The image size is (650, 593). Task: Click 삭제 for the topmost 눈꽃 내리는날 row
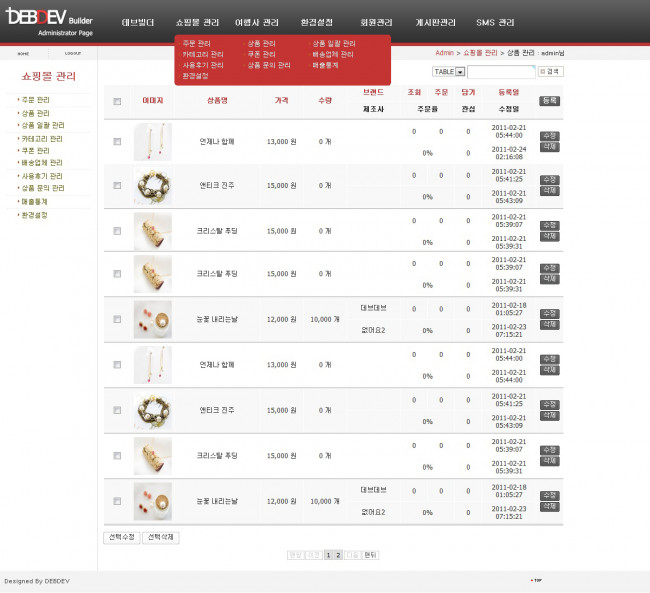[x=550, y=324]
